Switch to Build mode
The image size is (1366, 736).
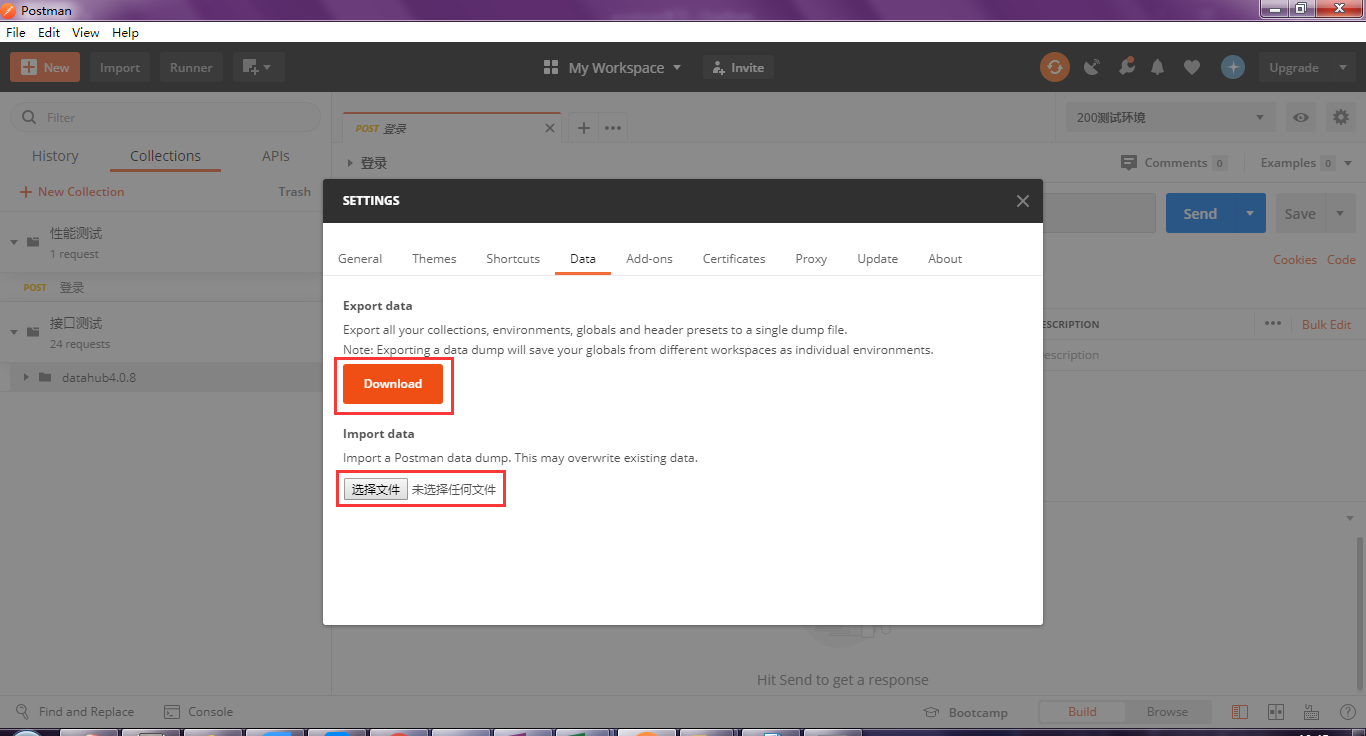1082,712
